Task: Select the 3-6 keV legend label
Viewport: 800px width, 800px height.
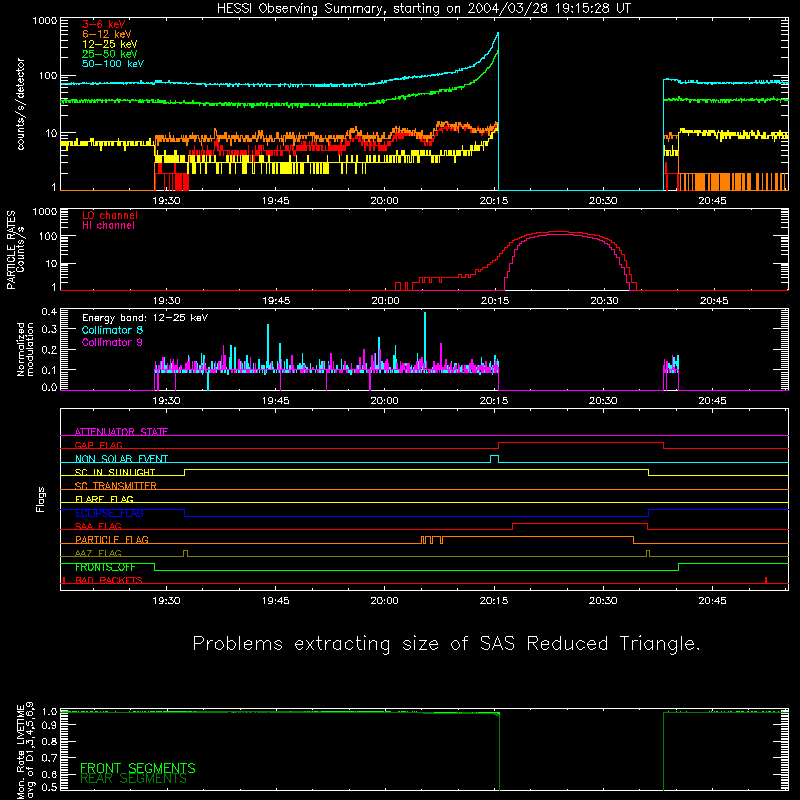Action: click(104, 24)
